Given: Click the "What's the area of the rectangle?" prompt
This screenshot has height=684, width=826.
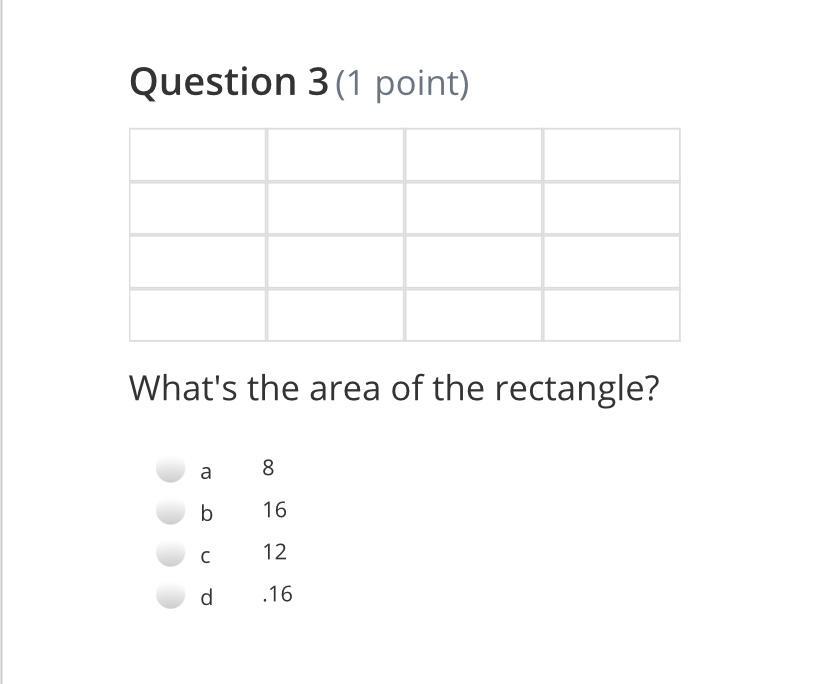Looking at the screenshot, I should click(x=394, y=388).
